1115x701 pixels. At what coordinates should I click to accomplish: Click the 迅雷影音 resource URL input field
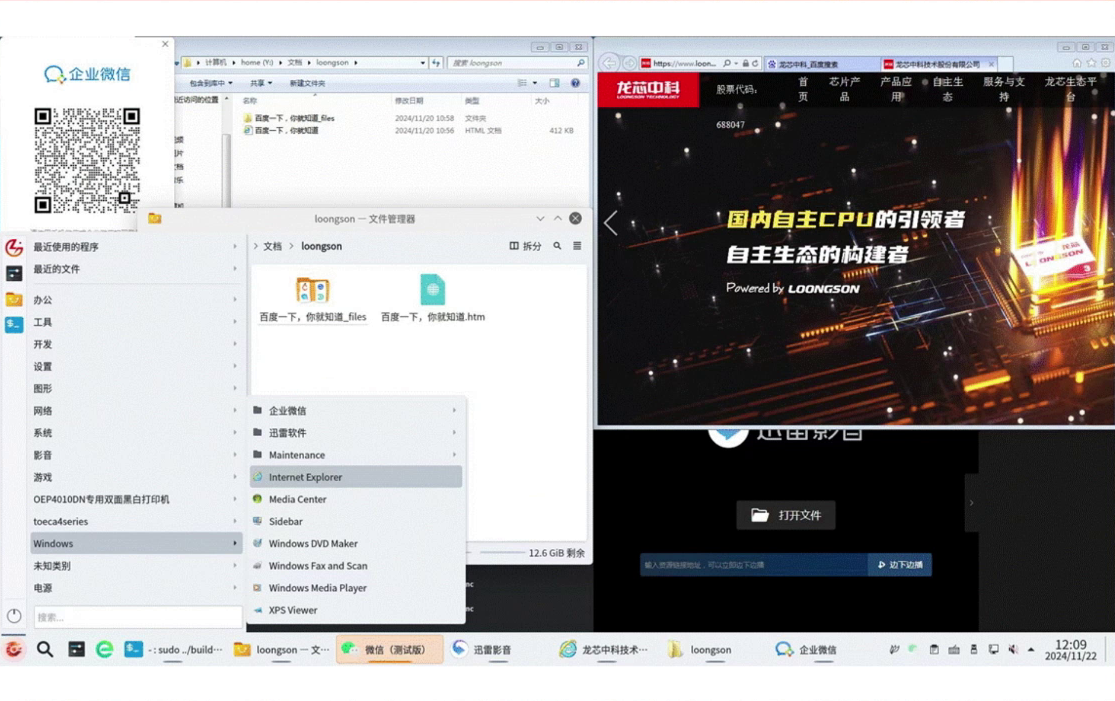tap(754, 564)
